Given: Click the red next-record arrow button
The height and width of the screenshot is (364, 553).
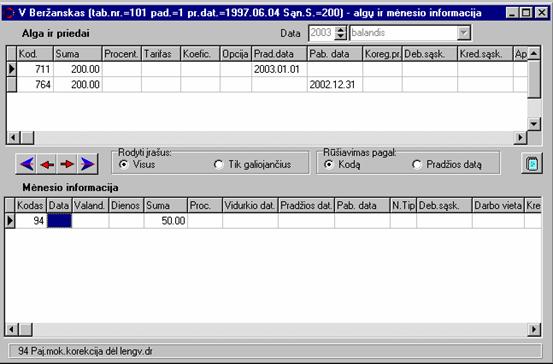Looking at the screenshot, I should (x=67, y=164).
